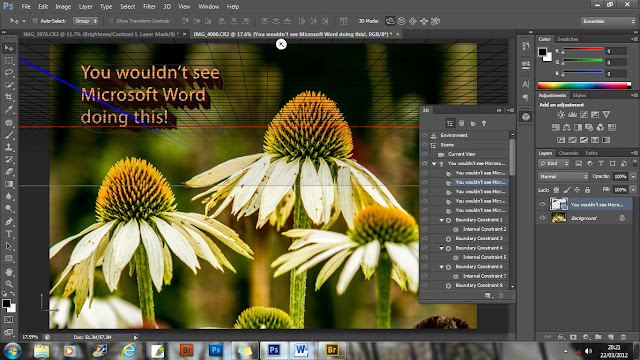Select the Blur tool
Viewport: 640px width, 360px height.
coord(9,196)
